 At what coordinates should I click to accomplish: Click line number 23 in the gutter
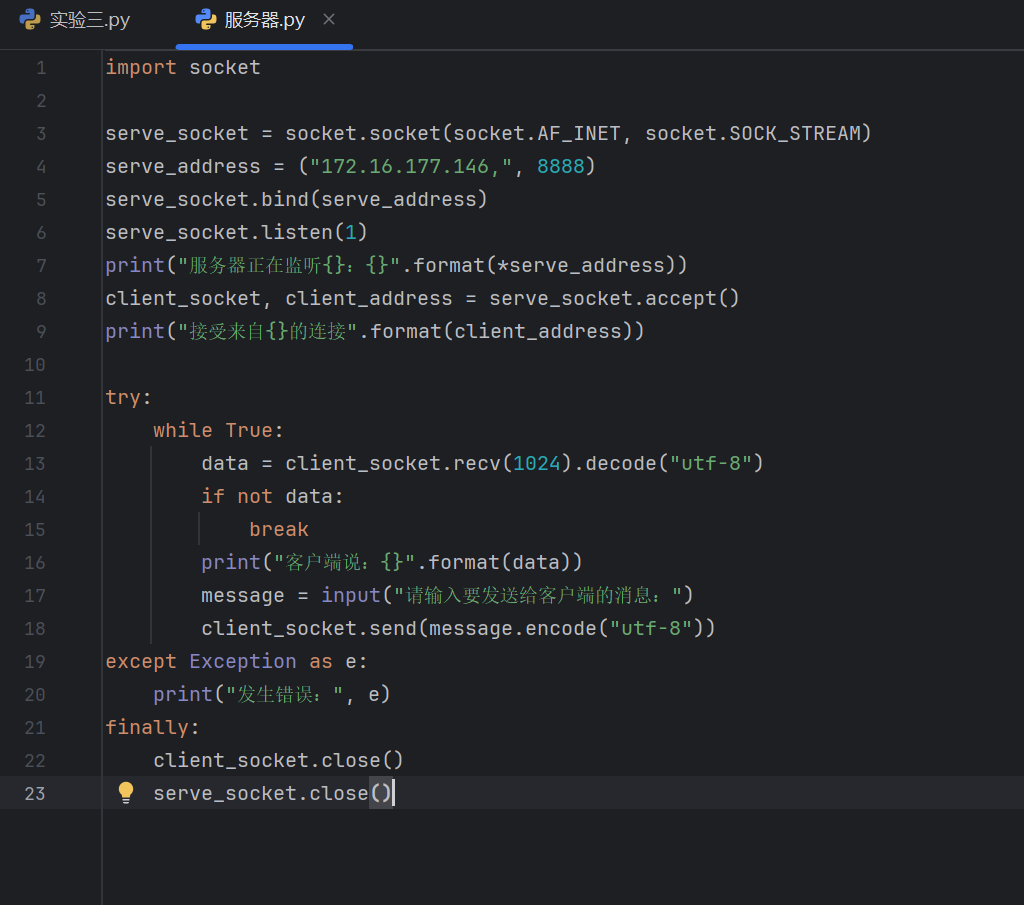tap(36, 794)
